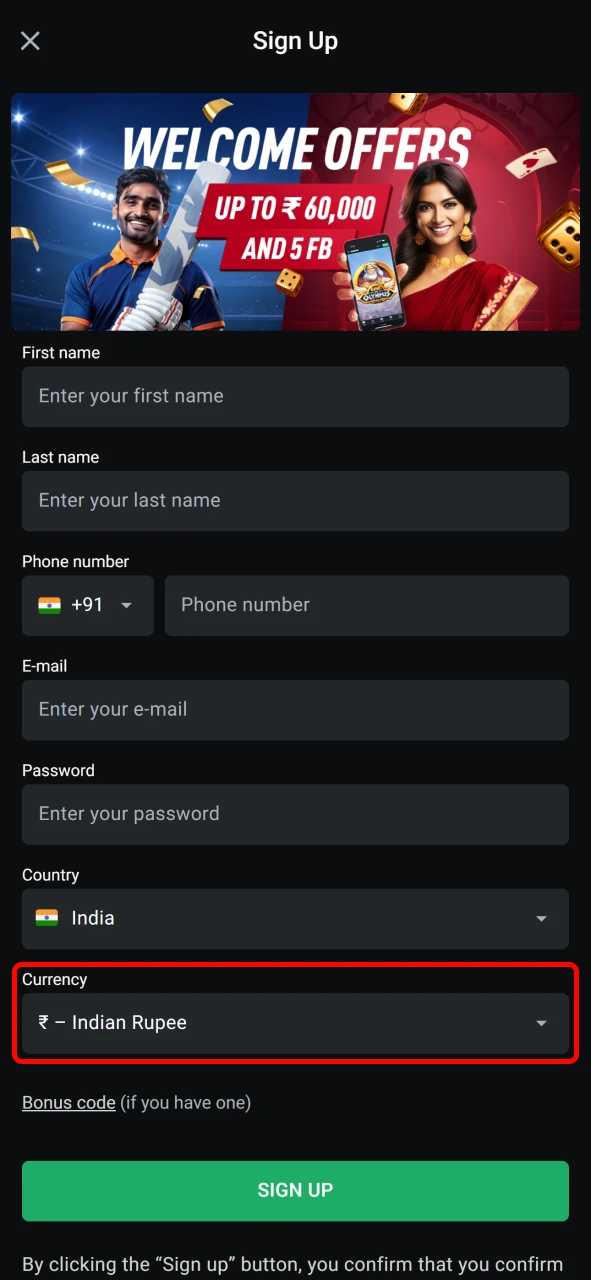Image resolution: width=591 pixels, height=1280 pixels.
Task: Select the Password entry field
Action: pyautogui.click(x=295, y=814)
